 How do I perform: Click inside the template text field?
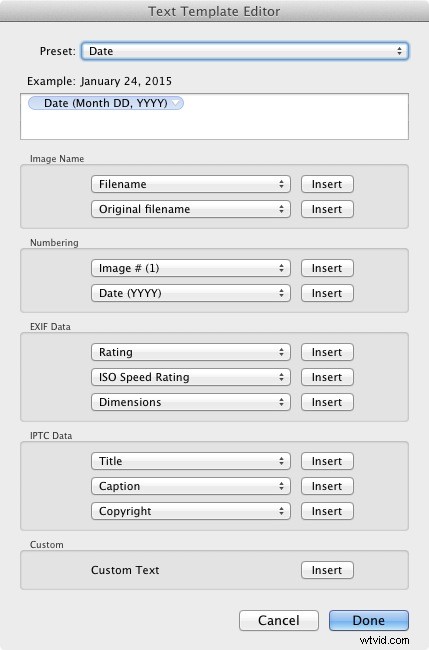pyautogui.click(x=214, y=116)
